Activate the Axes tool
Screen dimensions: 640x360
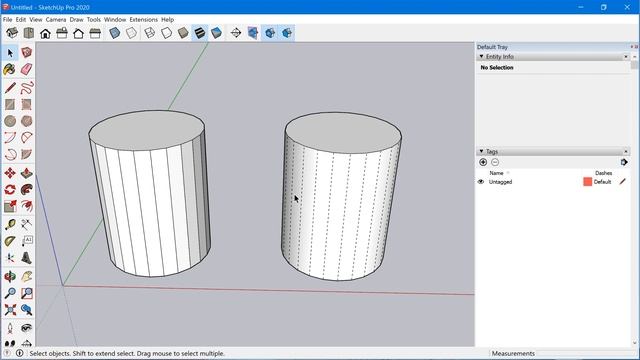click(x=10, y=258)
